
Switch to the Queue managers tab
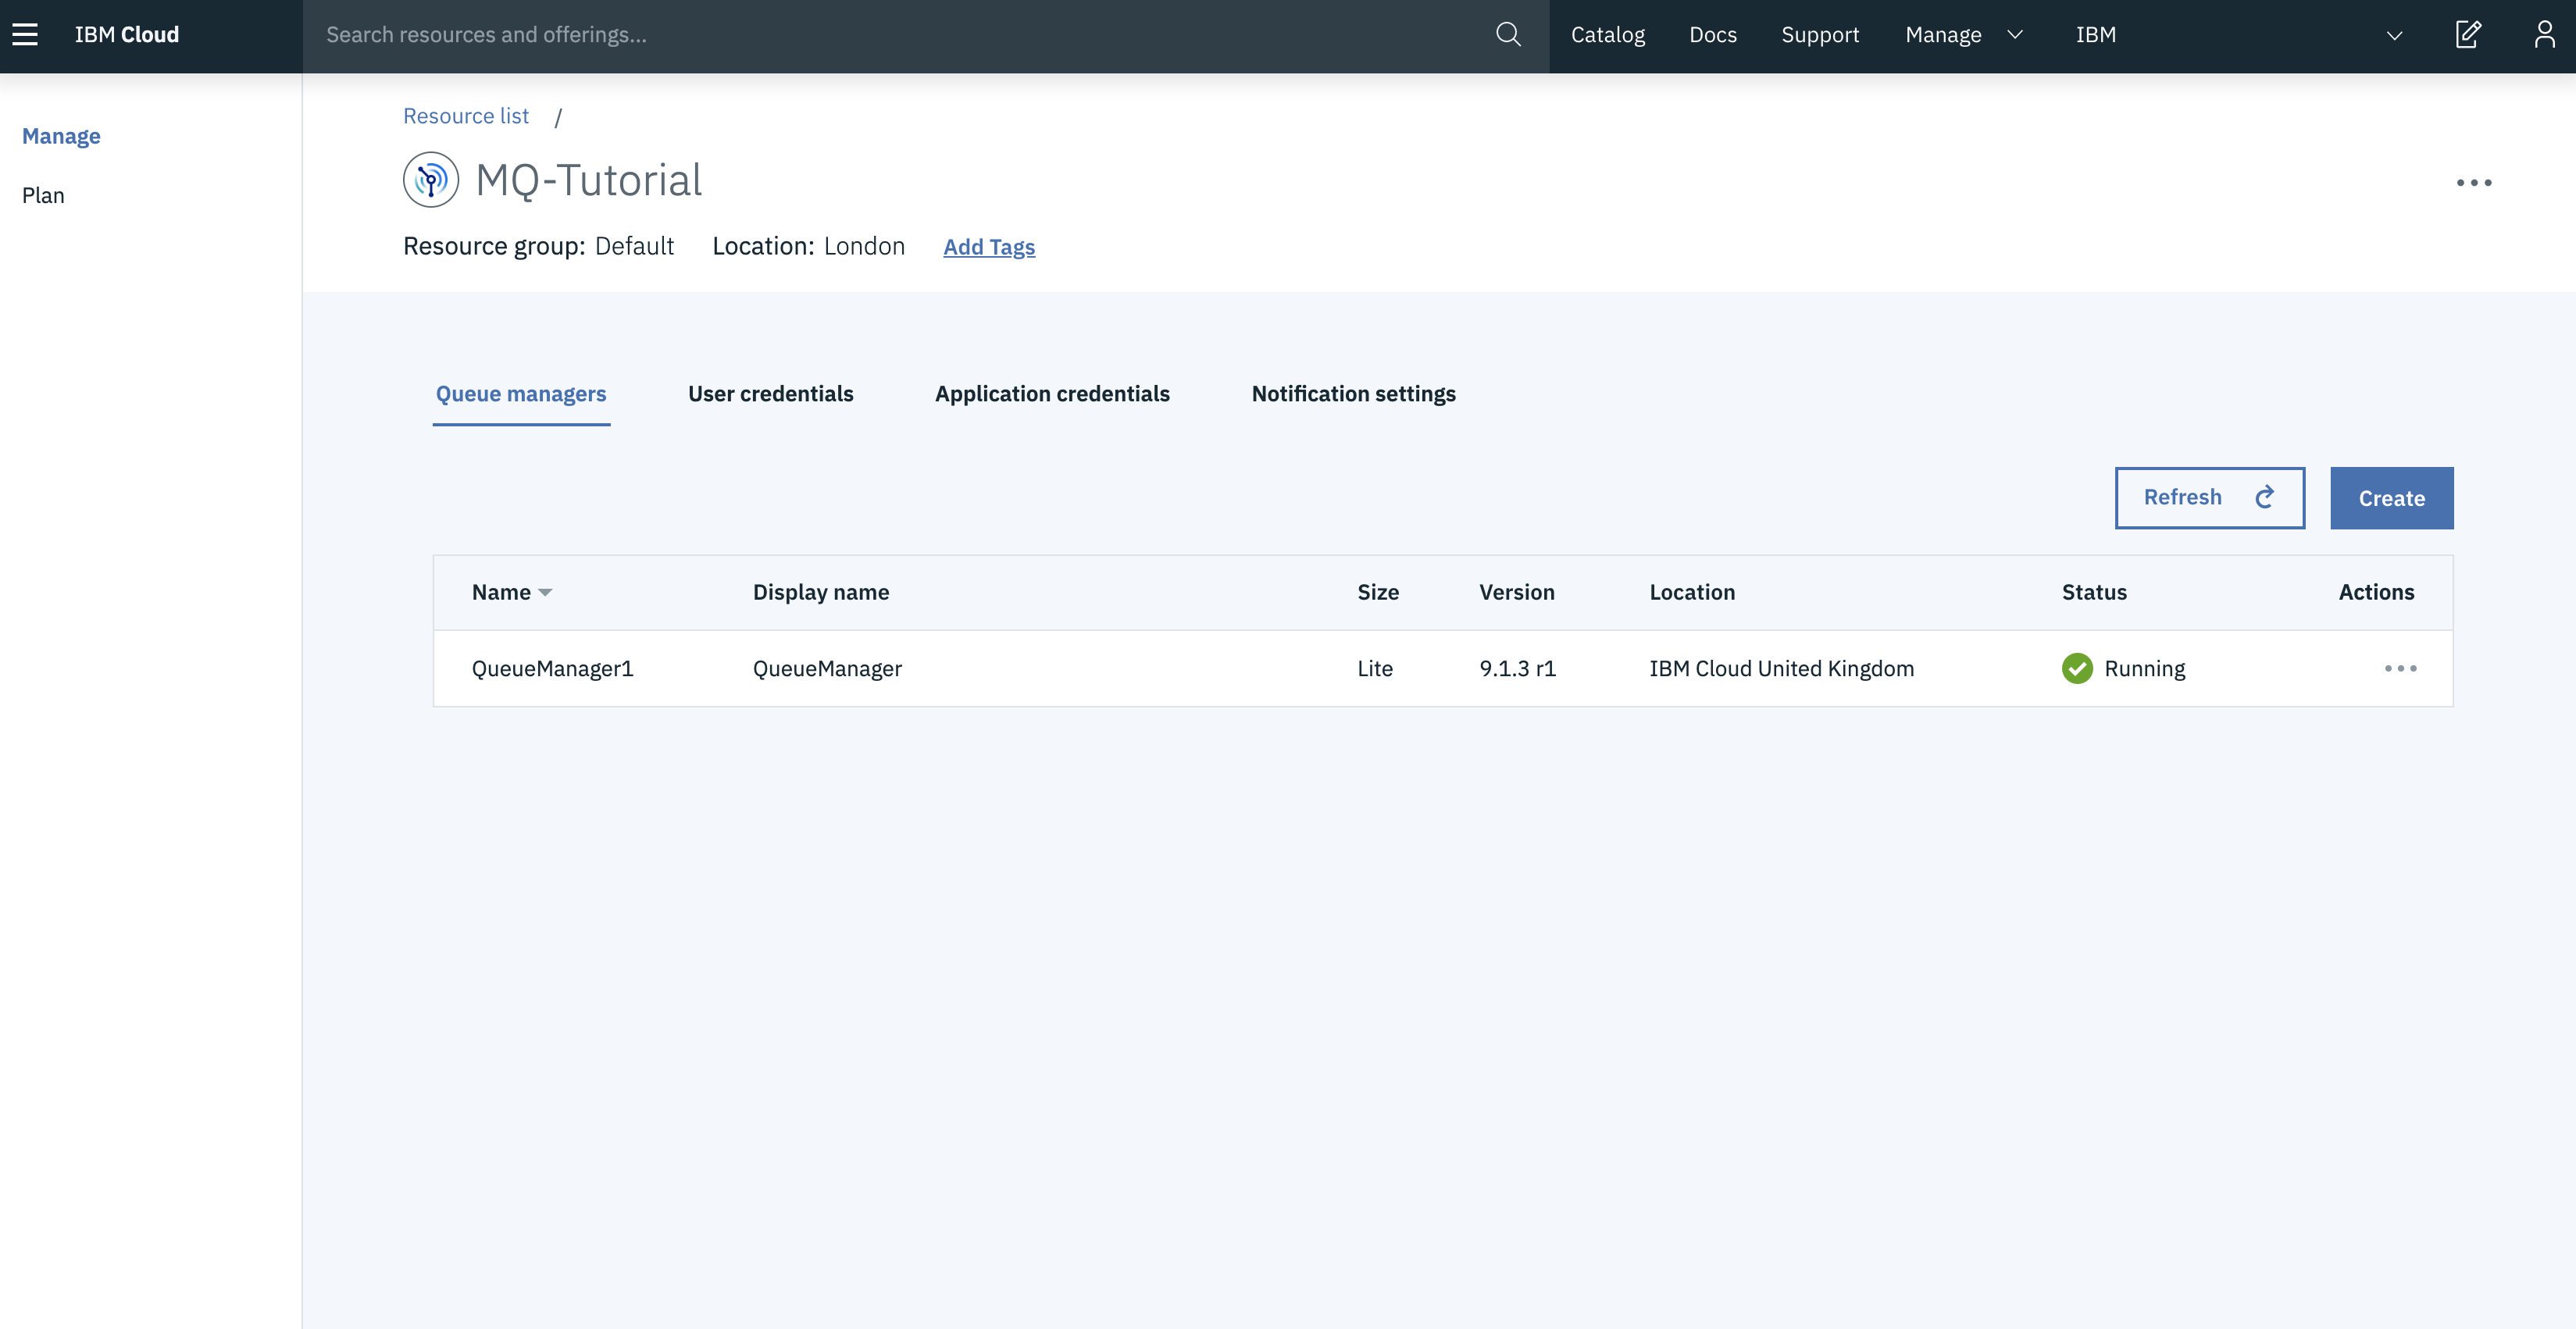[521, 394]
